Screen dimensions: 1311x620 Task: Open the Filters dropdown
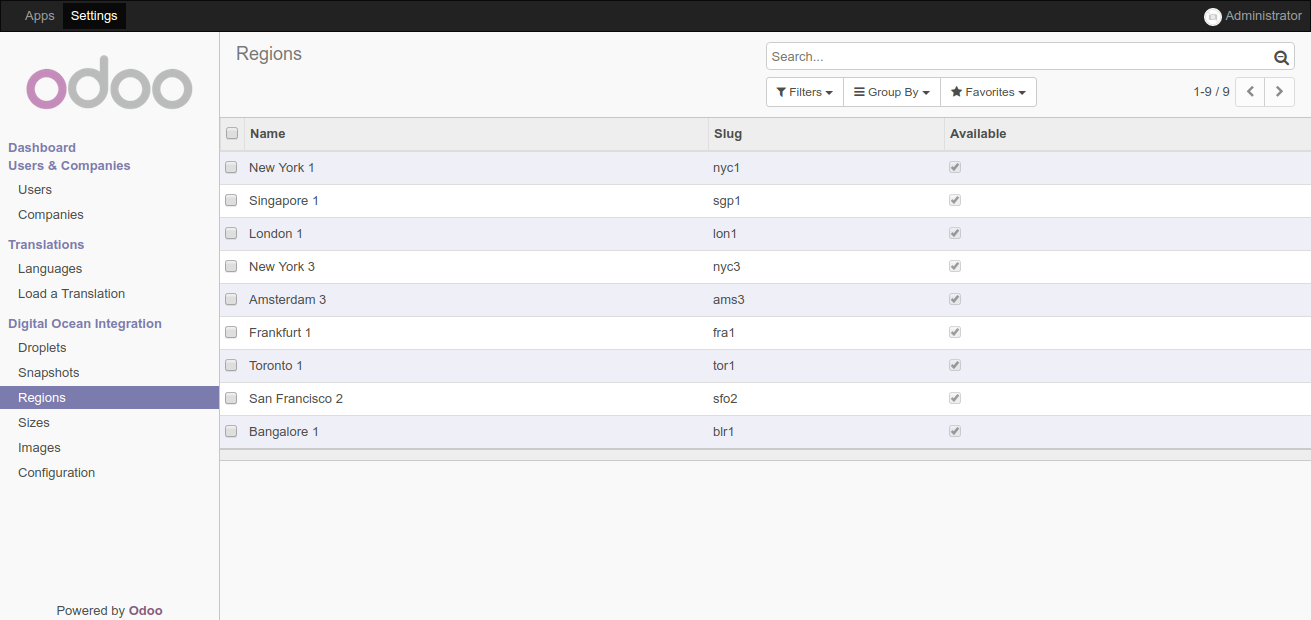pyautogui.click(x=805, y=92)
